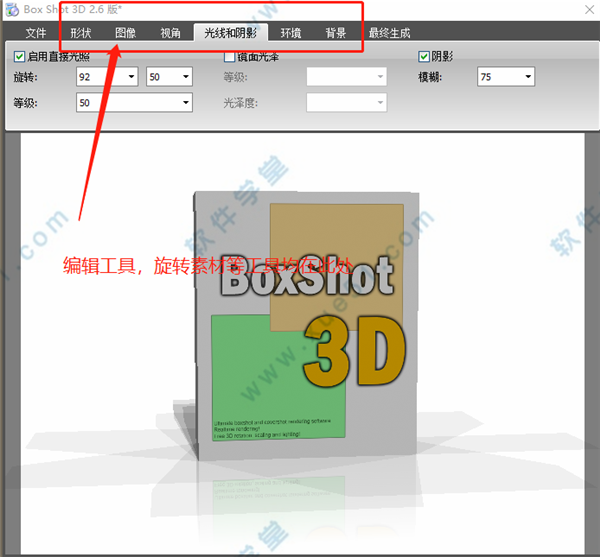Switch to the 形状 tab

pyautogui.click(x=81, y=33)
